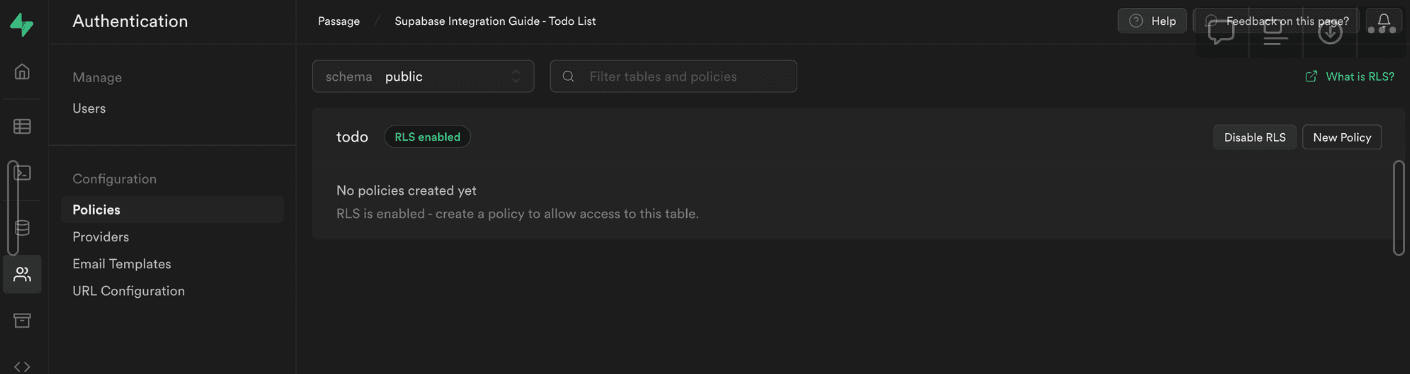Expand the schema public dropdown
1410x374 pixels.
[x=423, y=76]
